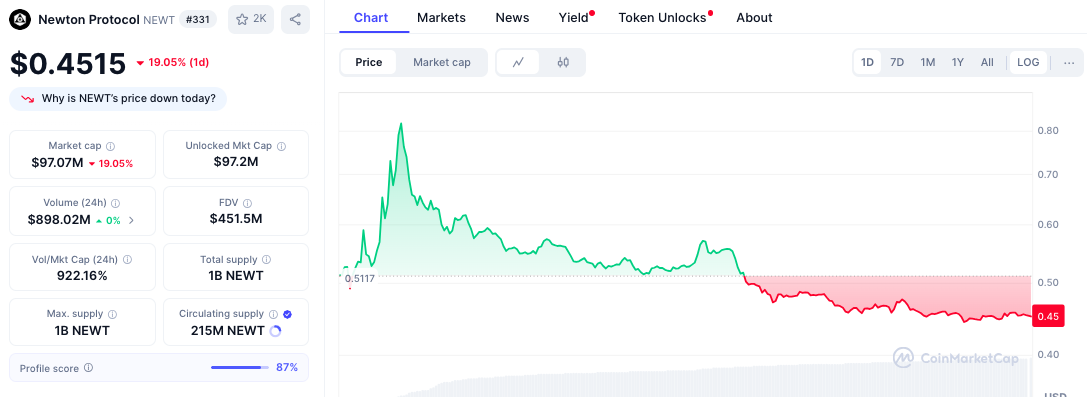Click info icon next to Vol/Mkt Cap (24h)
This screenshot has height=397, width=1087.
(x=127, y=259)
